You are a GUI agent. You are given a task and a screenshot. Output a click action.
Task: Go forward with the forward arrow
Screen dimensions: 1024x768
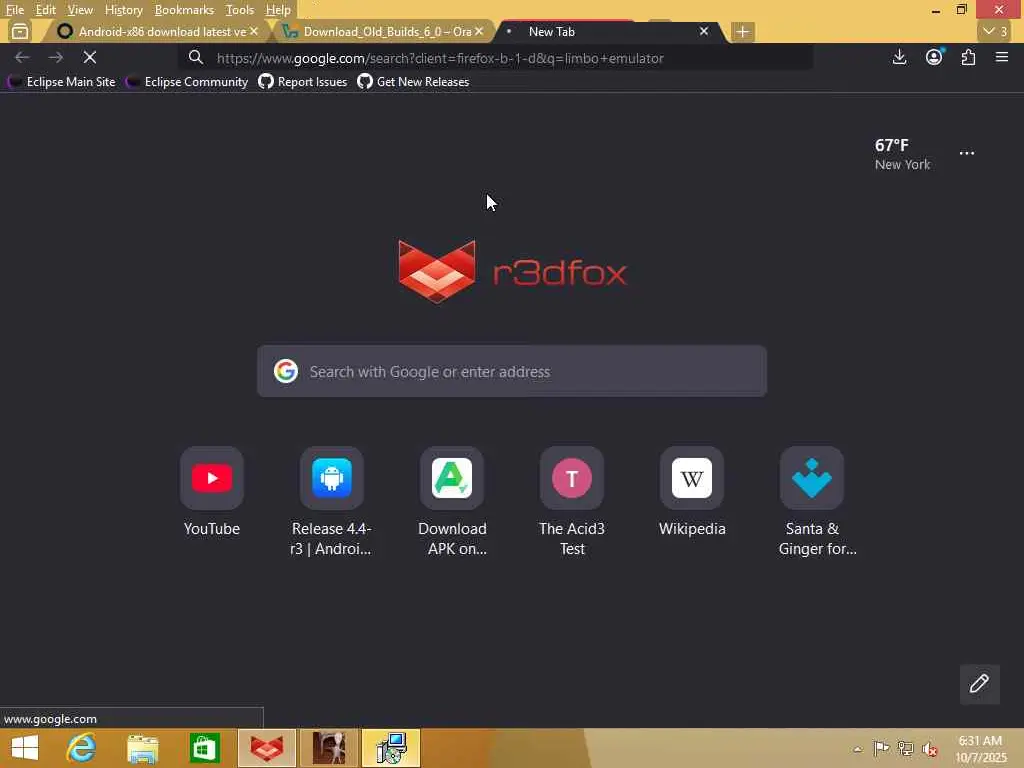pos(56,57)
